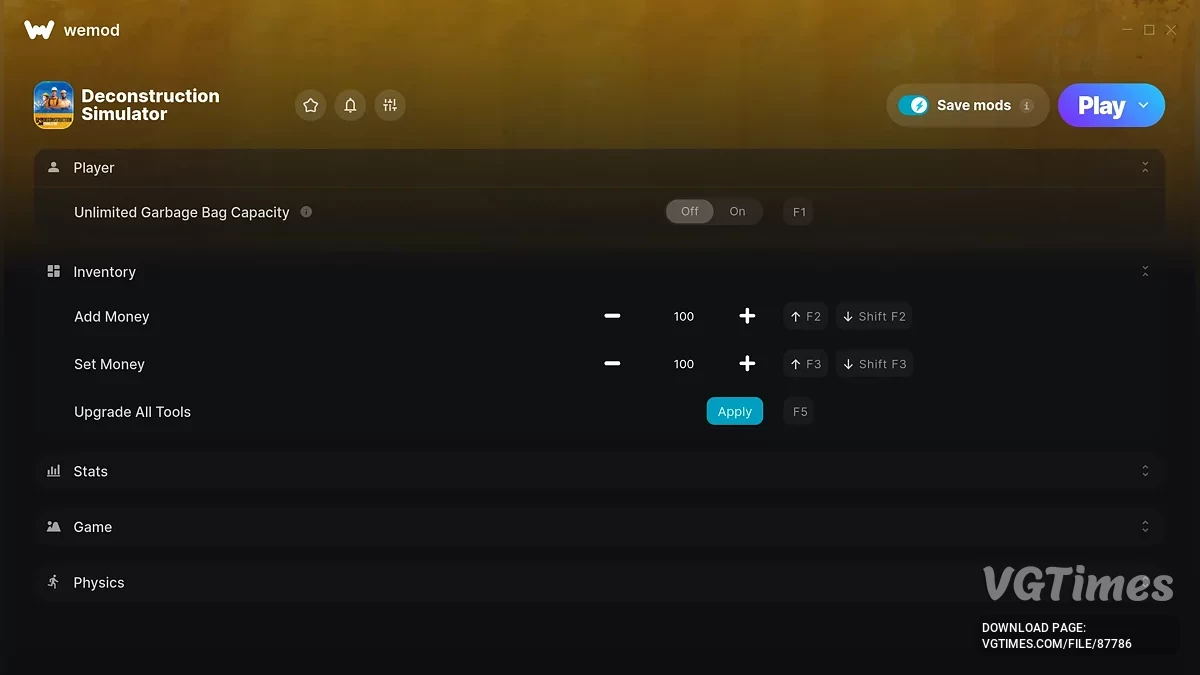Click the info icon beside Unlimited Garbage Bag Capacity
The height and width of the screenshot is (675, 1200).
306,212
